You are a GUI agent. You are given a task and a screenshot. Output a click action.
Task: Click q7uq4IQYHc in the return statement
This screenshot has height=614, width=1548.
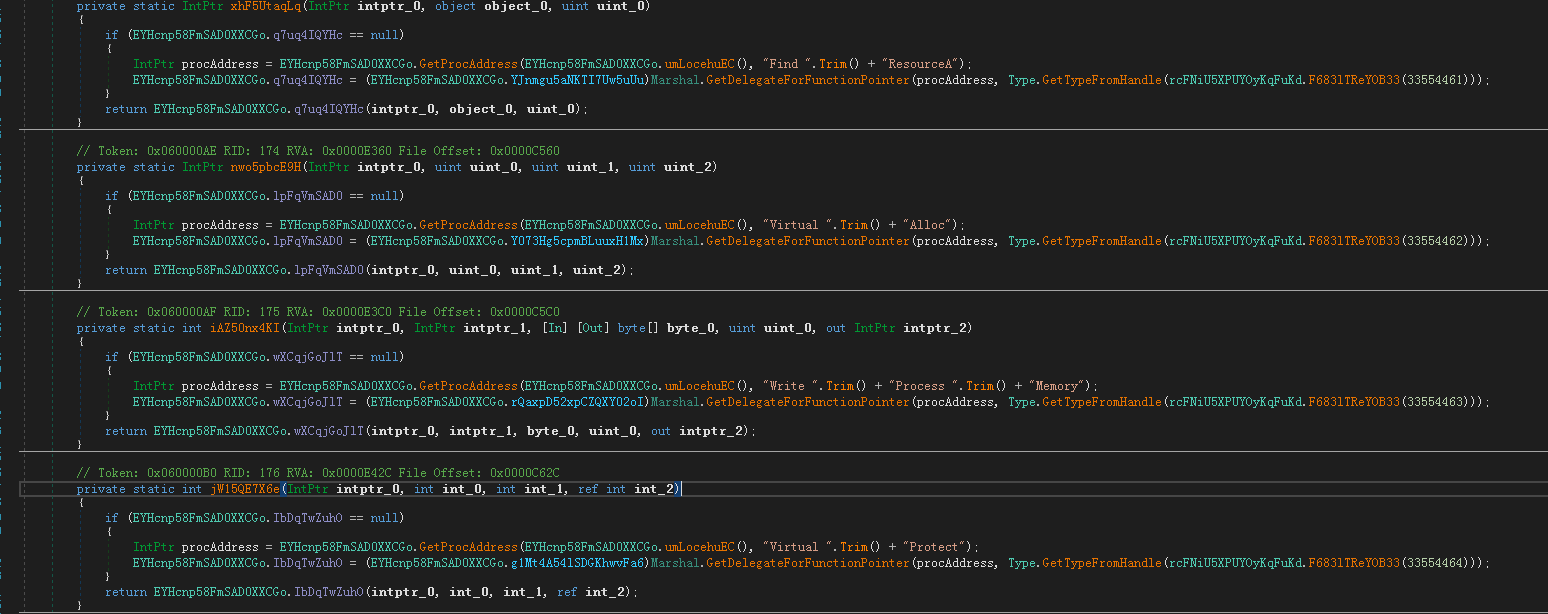(329, 109)
